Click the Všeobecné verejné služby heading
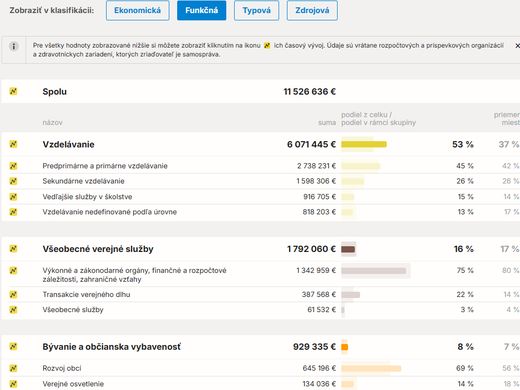The image size is (520, 390). pyautogui.click(x=98, y=249)
